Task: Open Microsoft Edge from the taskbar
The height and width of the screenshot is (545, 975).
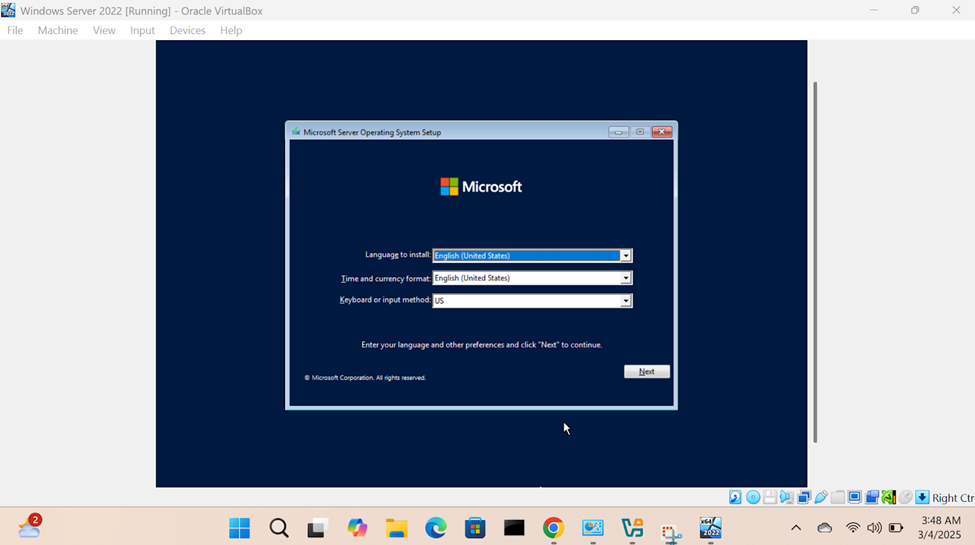Action: (x=436, y=528)
